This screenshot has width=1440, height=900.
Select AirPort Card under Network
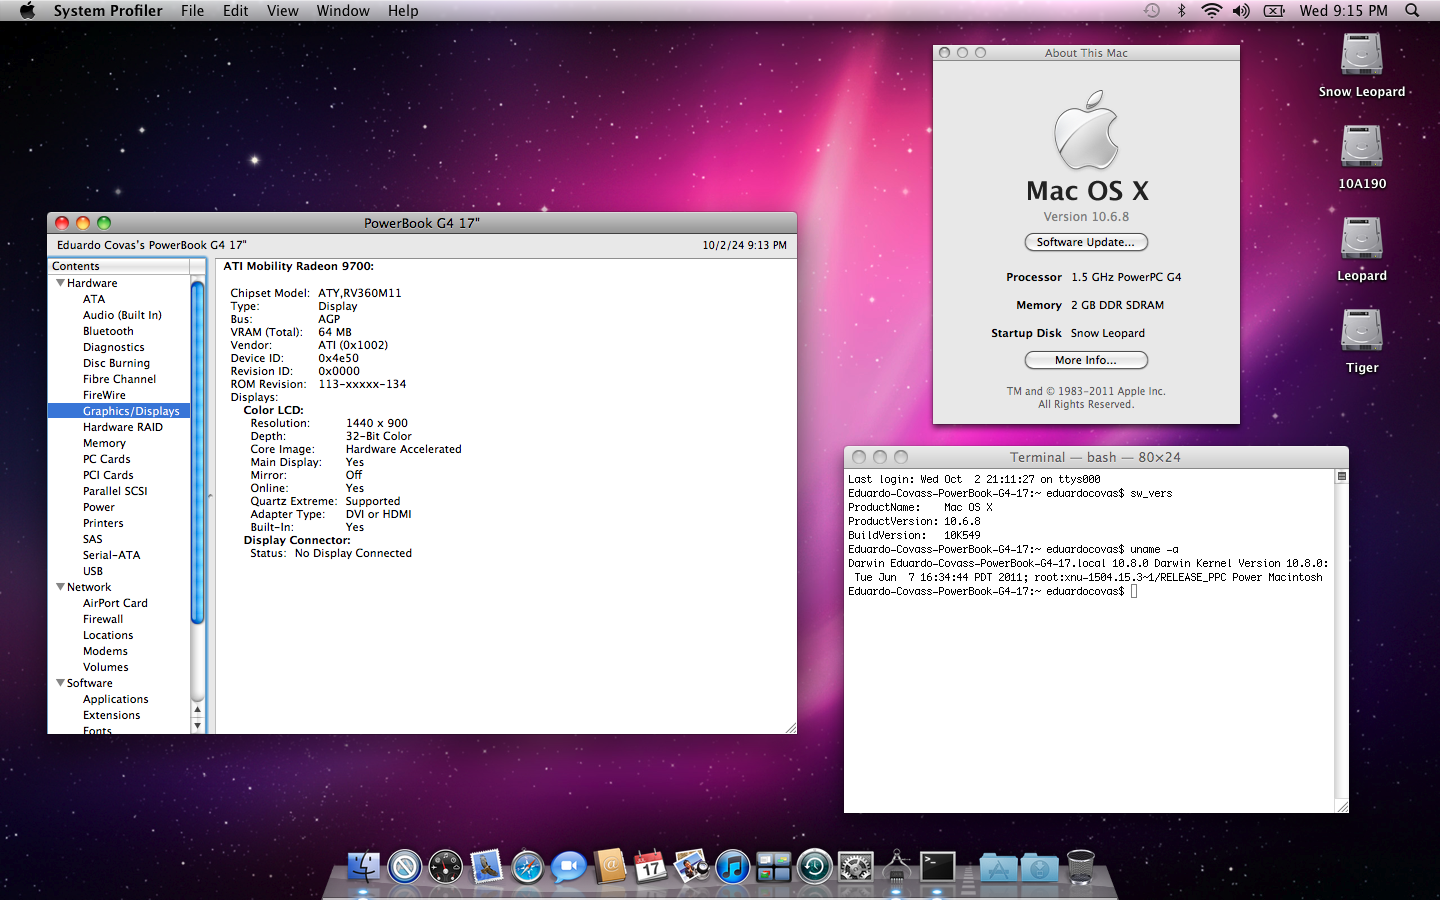[115, 603]
